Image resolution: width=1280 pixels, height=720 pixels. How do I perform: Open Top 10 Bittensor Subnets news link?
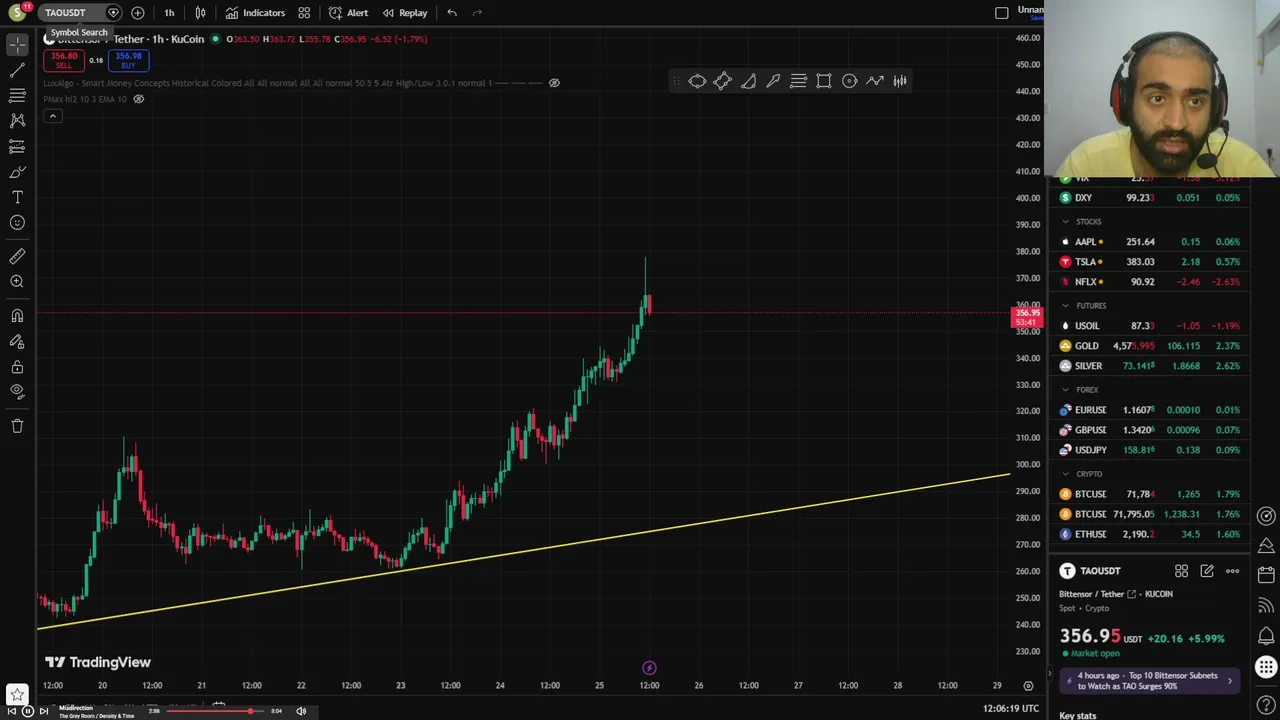(x=1148, y=681)
